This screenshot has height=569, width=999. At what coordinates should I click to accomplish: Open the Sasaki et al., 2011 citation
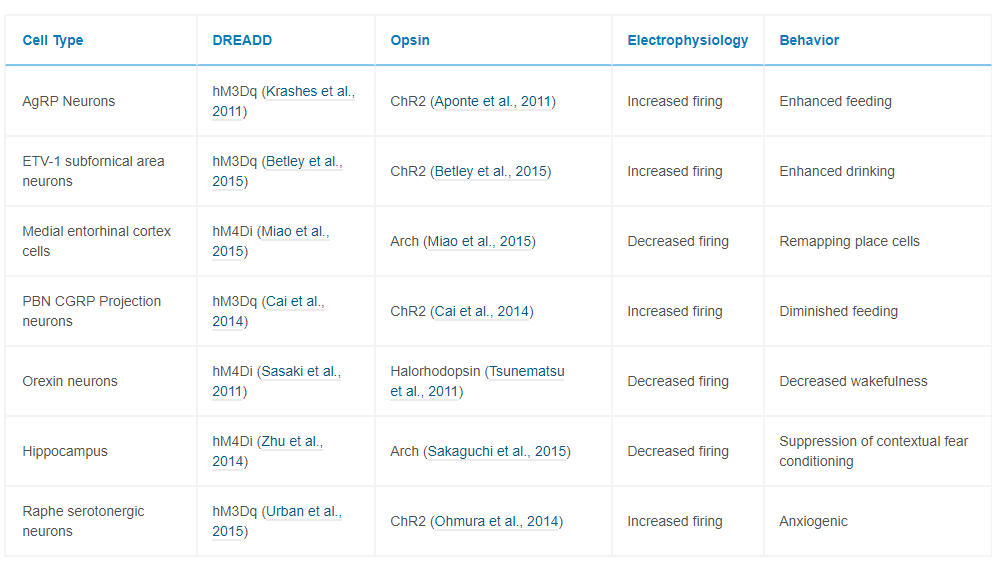301,371
